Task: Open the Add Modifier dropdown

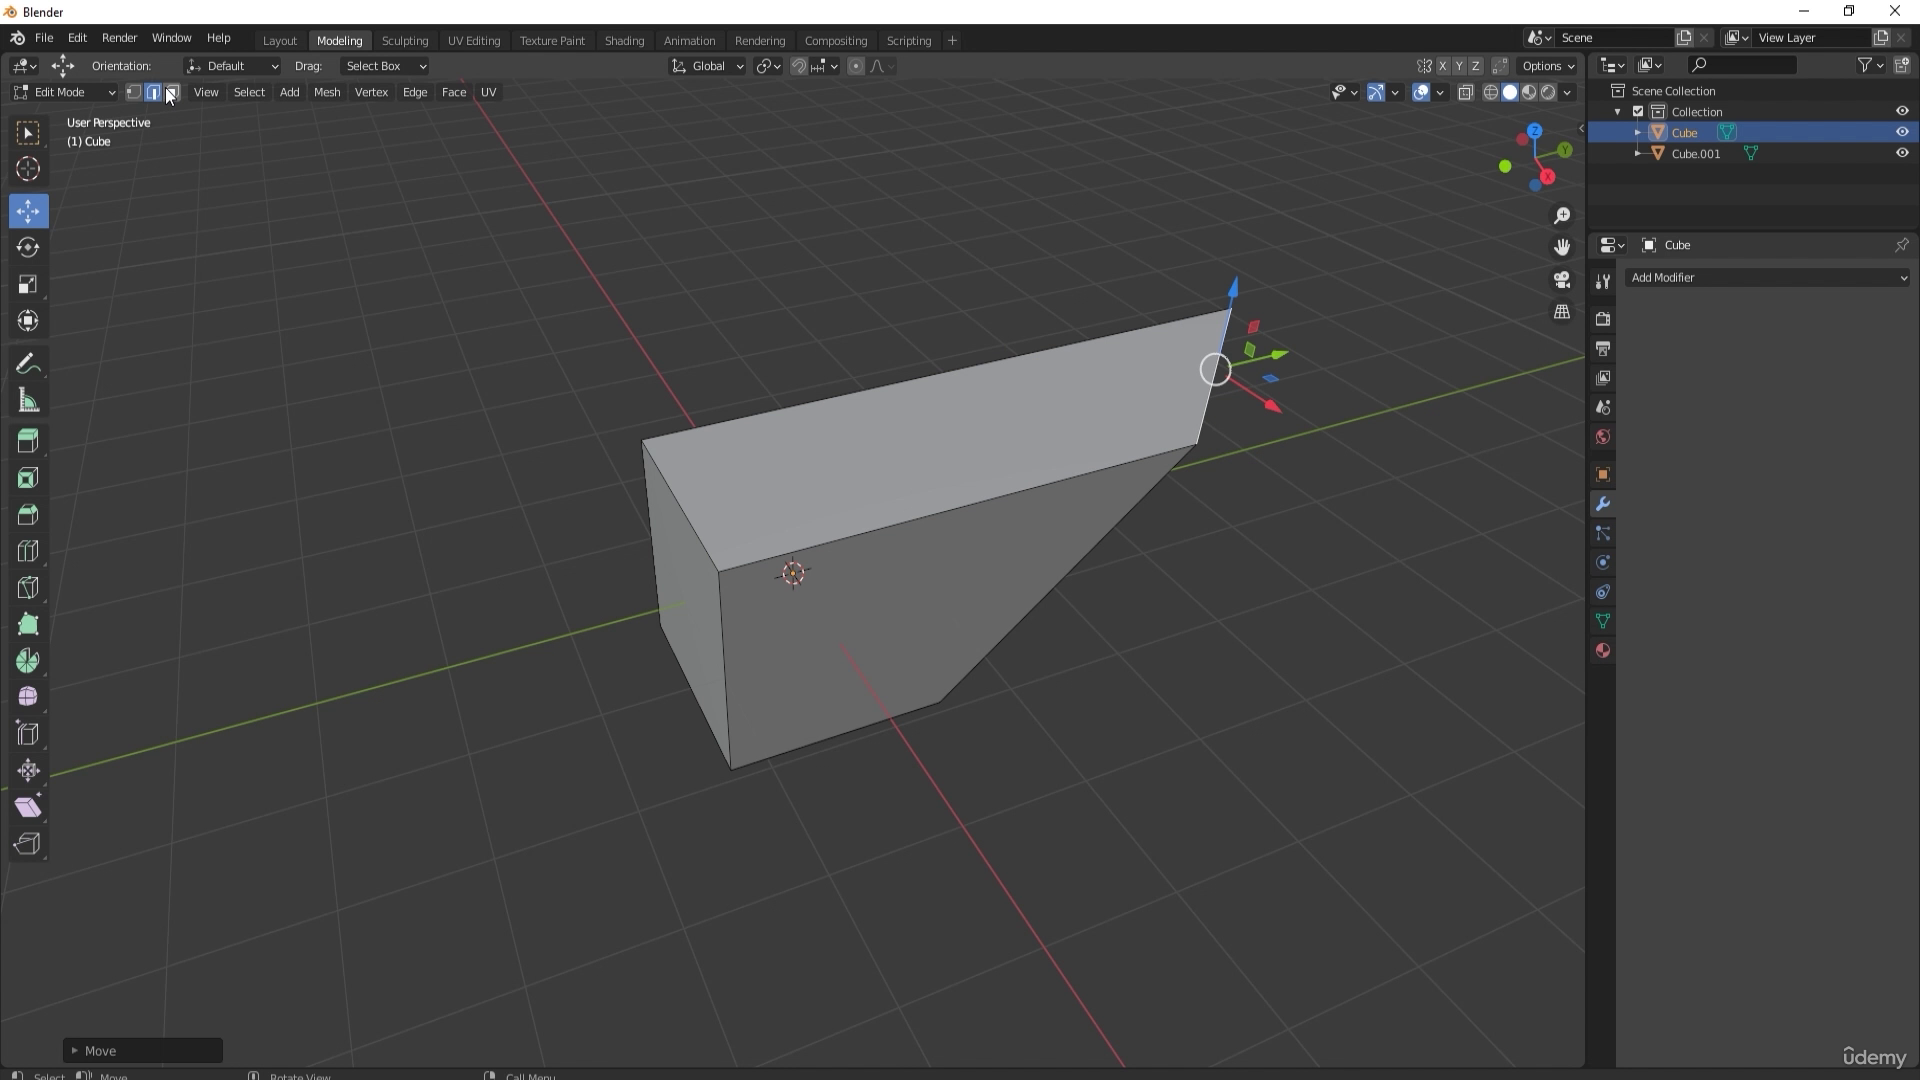Action: [1768, 278]
